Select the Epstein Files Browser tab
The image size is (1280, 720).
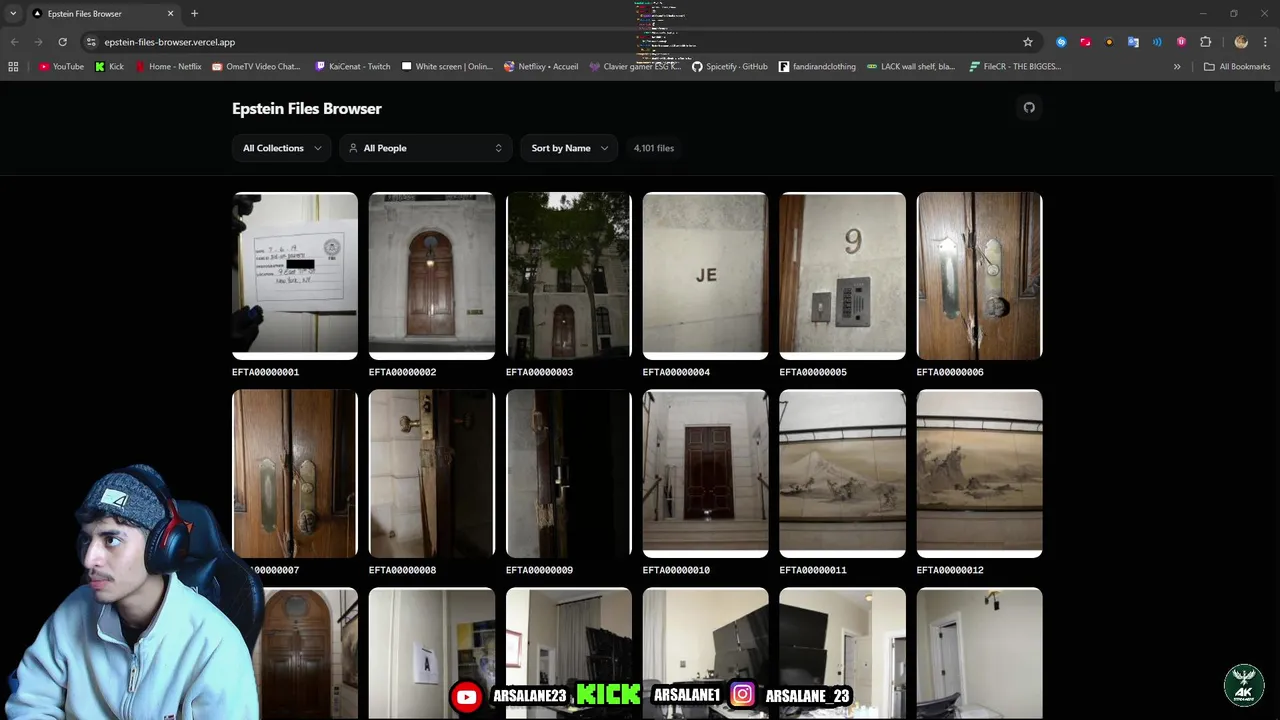pos(103,14)
